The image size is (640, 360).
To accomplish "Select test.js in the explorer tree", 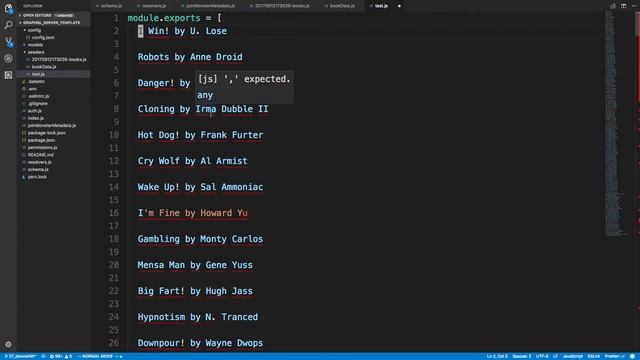I will [38, 74].
